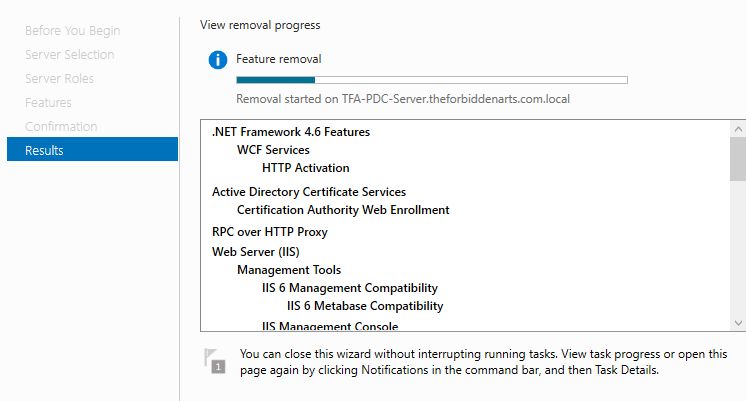The width and height of the screenshot is (746, 401).
Task: Click the feature list scrollbar thumb
Action: click(738, 158)
